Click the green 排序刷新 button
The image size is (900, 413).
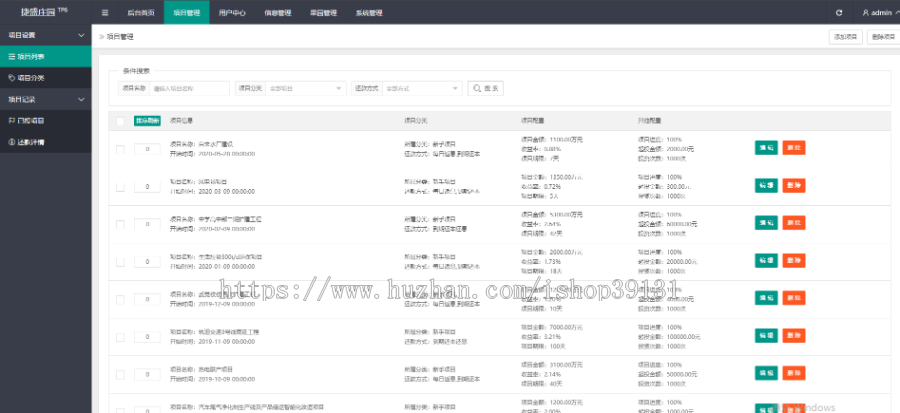(x=148, y=121)
